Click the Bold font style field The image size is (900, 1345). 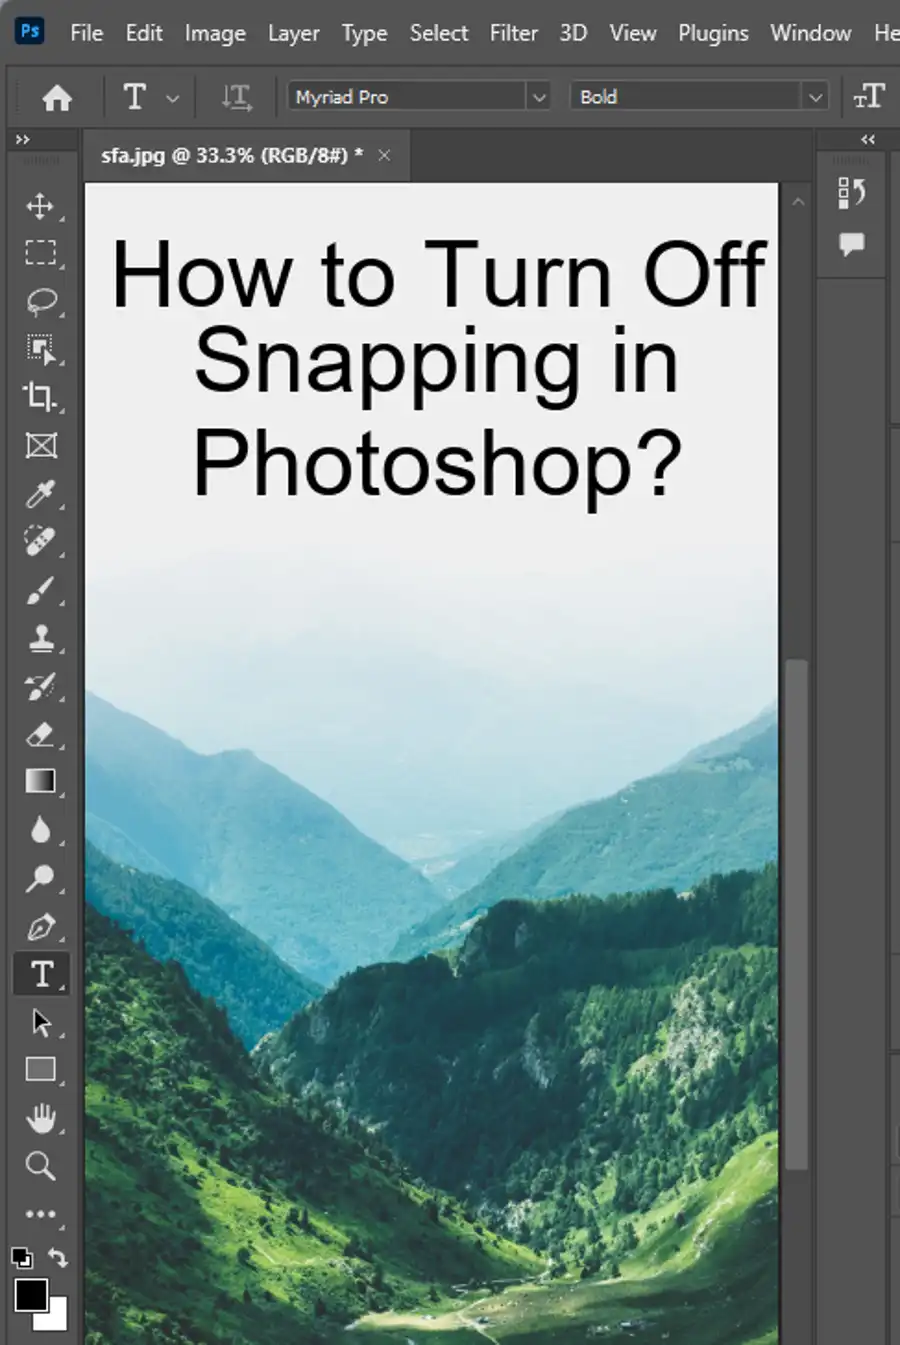point(687,97)
